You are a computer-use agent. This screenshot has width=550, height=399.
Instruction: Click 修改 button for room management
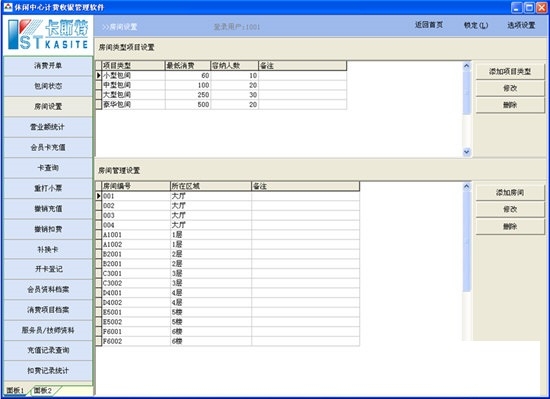510,209
